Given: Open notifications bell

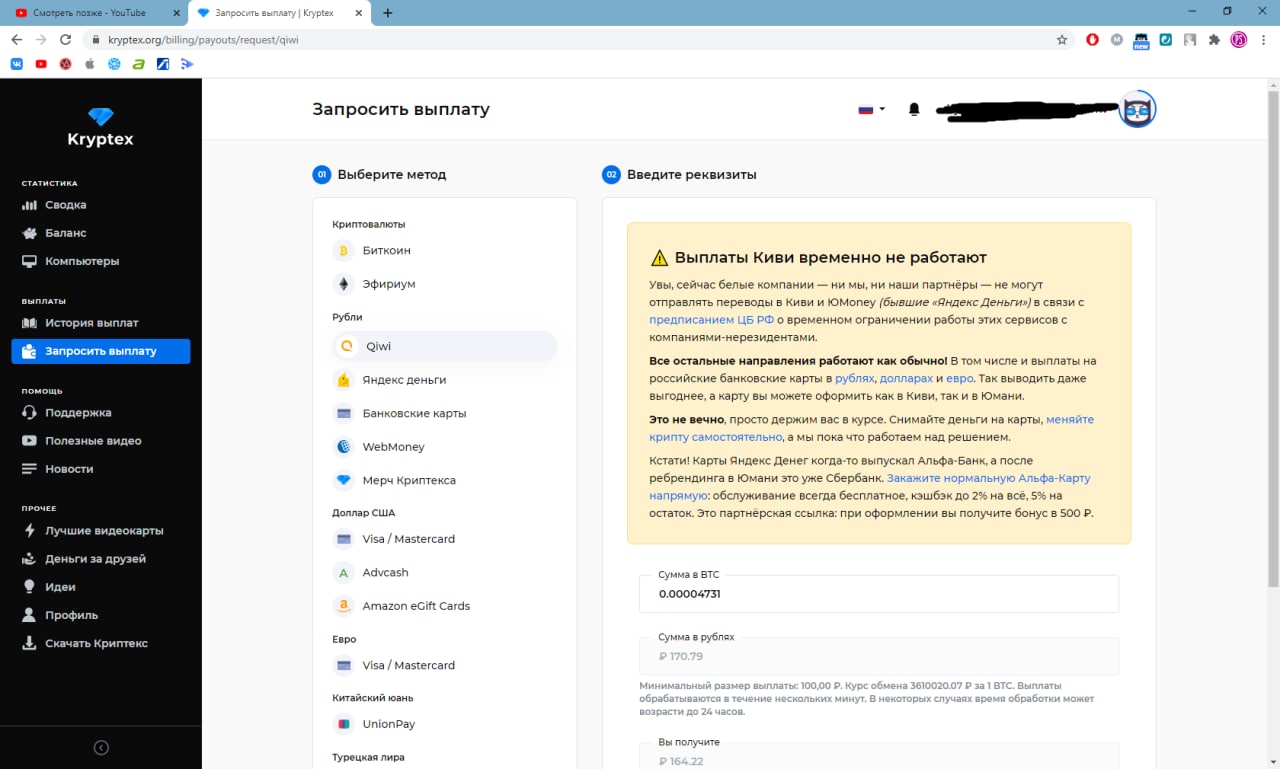Looking at the screenshot, I should tap(914, 110).
